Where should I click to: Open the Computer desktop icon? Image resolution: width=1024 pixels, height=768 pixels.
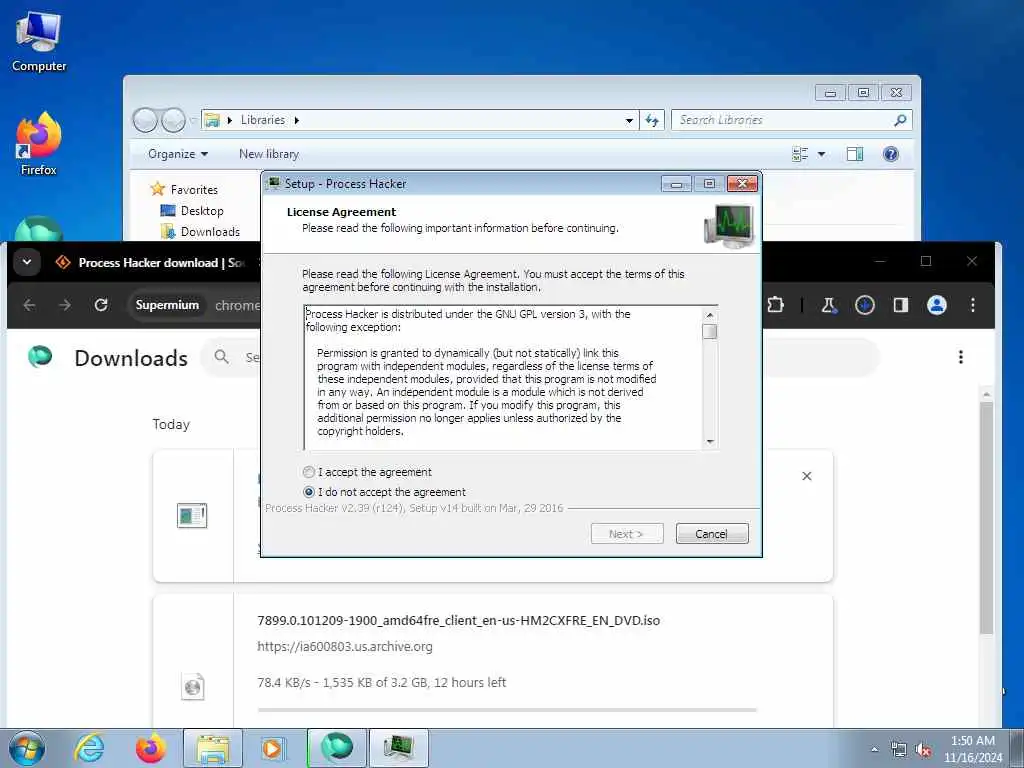[39, 42]
